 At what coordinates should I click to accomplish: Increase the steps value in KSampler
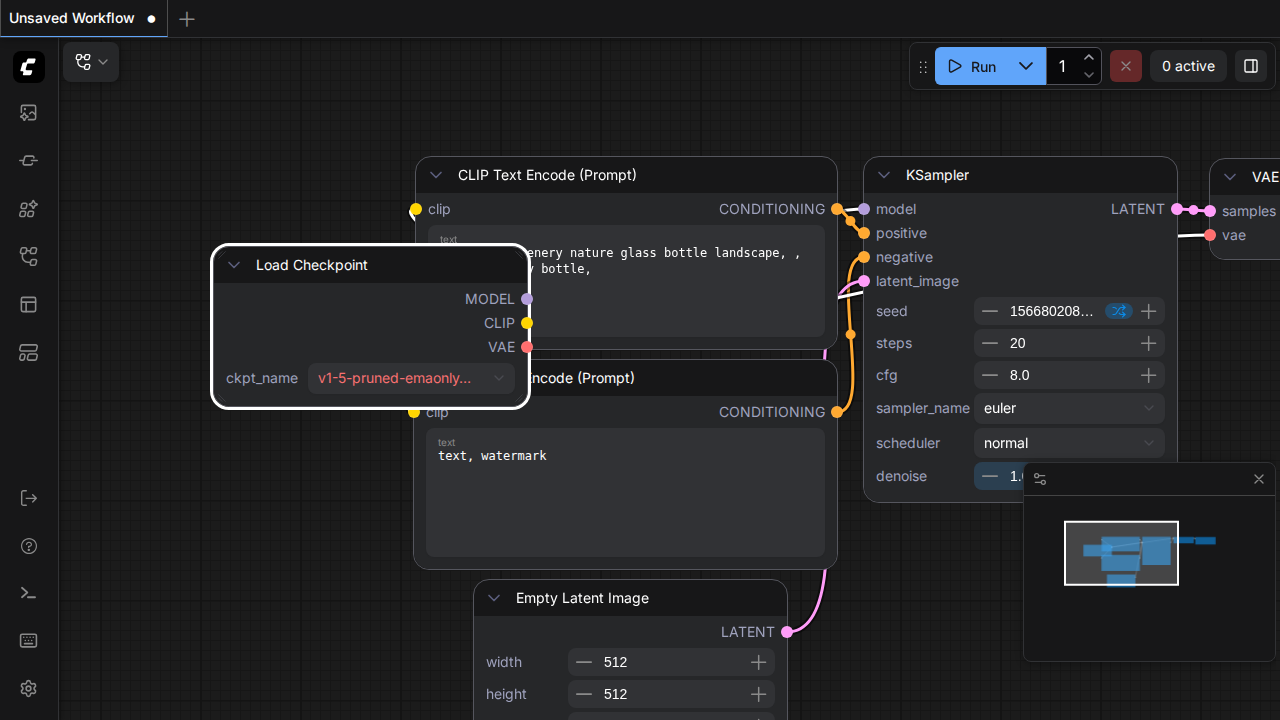[1149, 343]
